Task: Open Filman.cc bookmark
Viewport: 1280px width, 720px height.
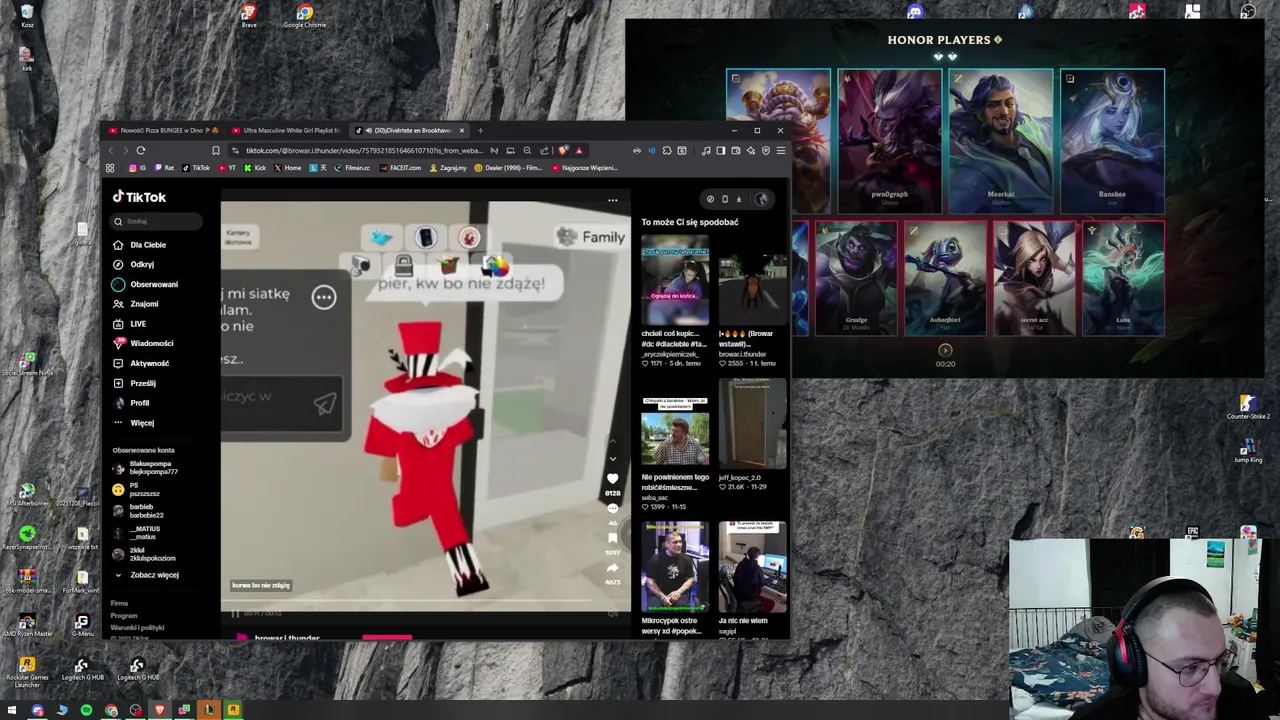Action: tap(351, 168)
